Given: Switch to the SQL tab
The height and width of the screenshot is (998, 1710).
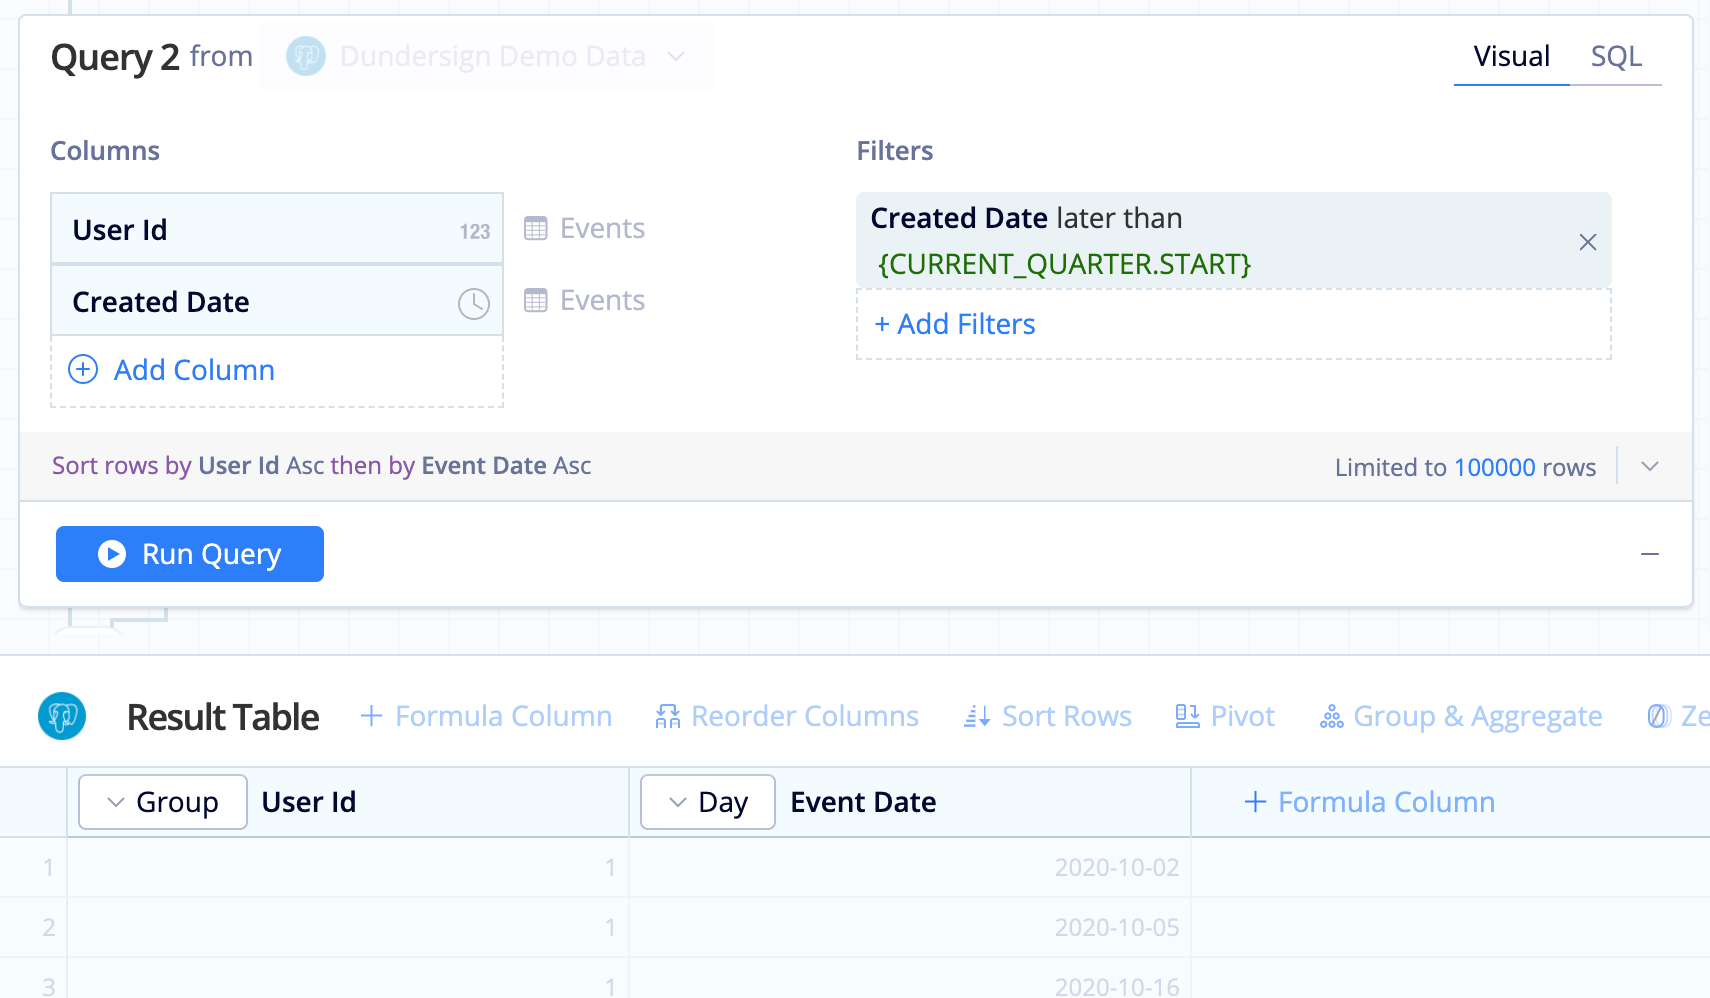Looking at the screenshot, I should coord(1616,56).
